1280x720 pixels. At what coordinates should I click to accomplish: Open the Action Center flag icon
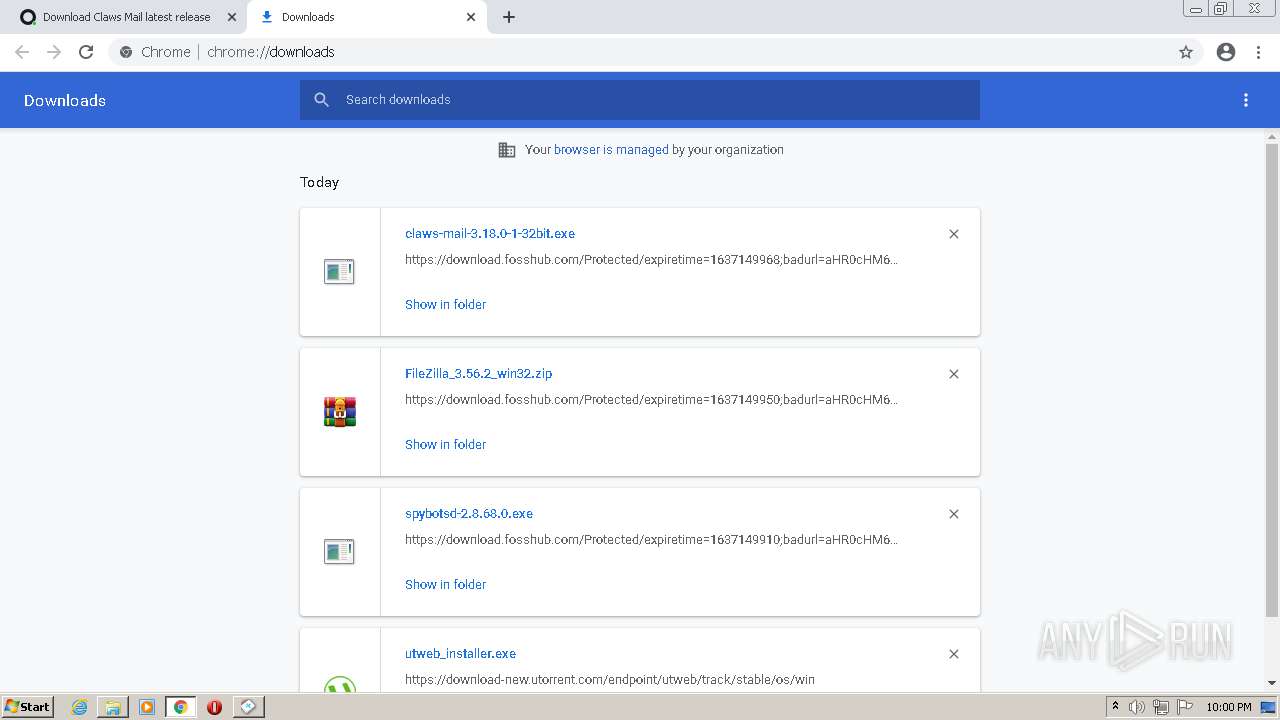(x=1185, y=707)
